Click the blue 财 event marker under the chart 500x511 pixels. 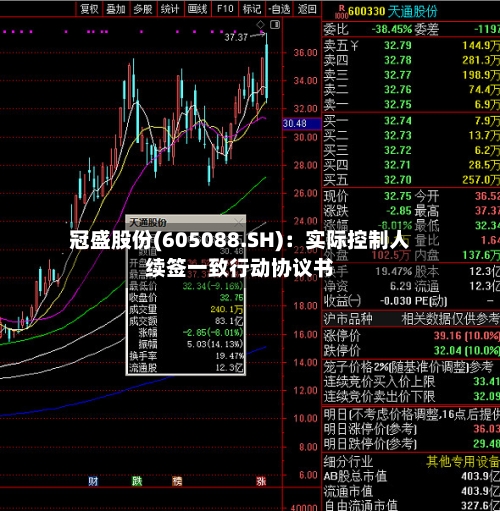93,481
